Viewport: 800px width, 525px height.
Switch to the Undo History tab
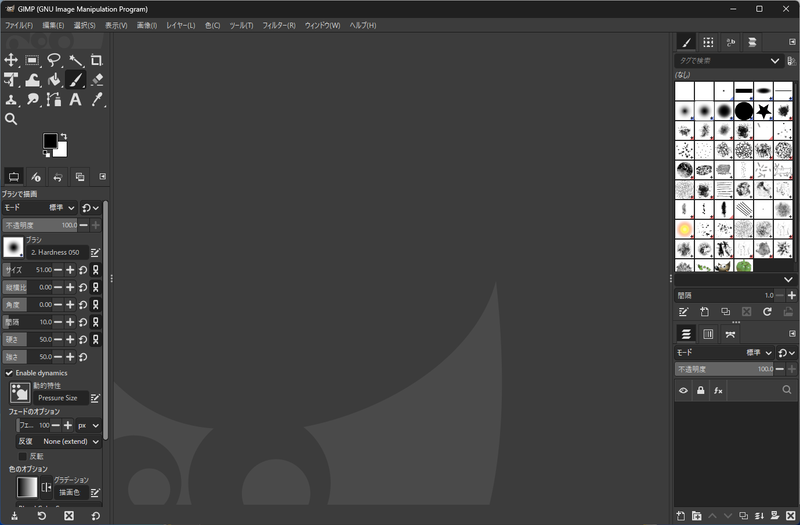[58, 177]
